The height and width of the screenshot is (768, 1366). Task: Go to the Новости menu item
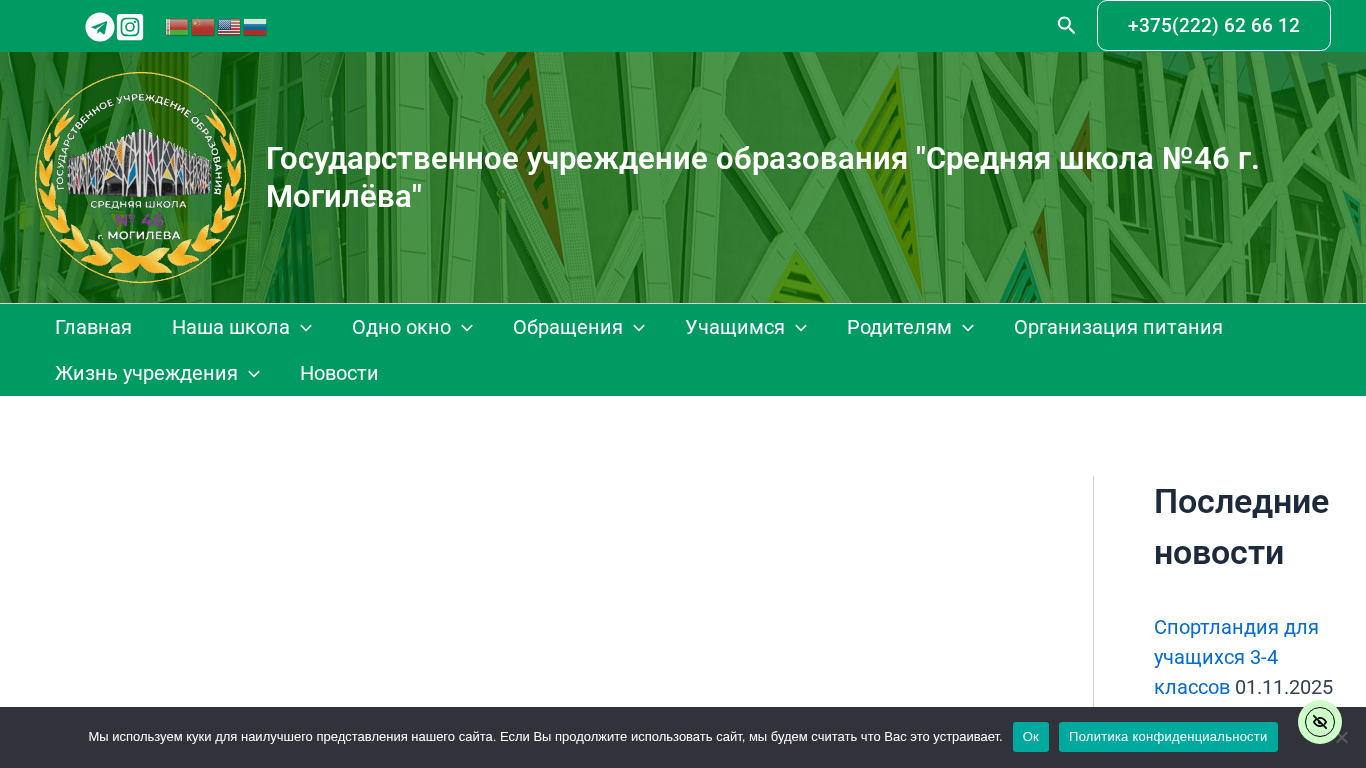point(339,373)
